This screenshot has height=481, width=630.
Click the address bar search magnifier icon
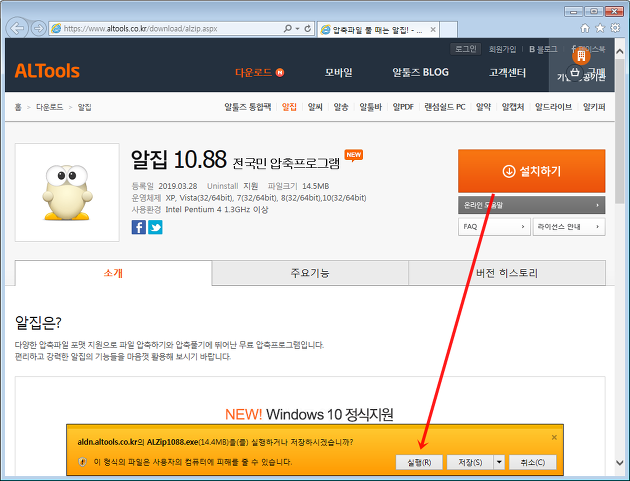pyautogui.click(x=288, y=29)
